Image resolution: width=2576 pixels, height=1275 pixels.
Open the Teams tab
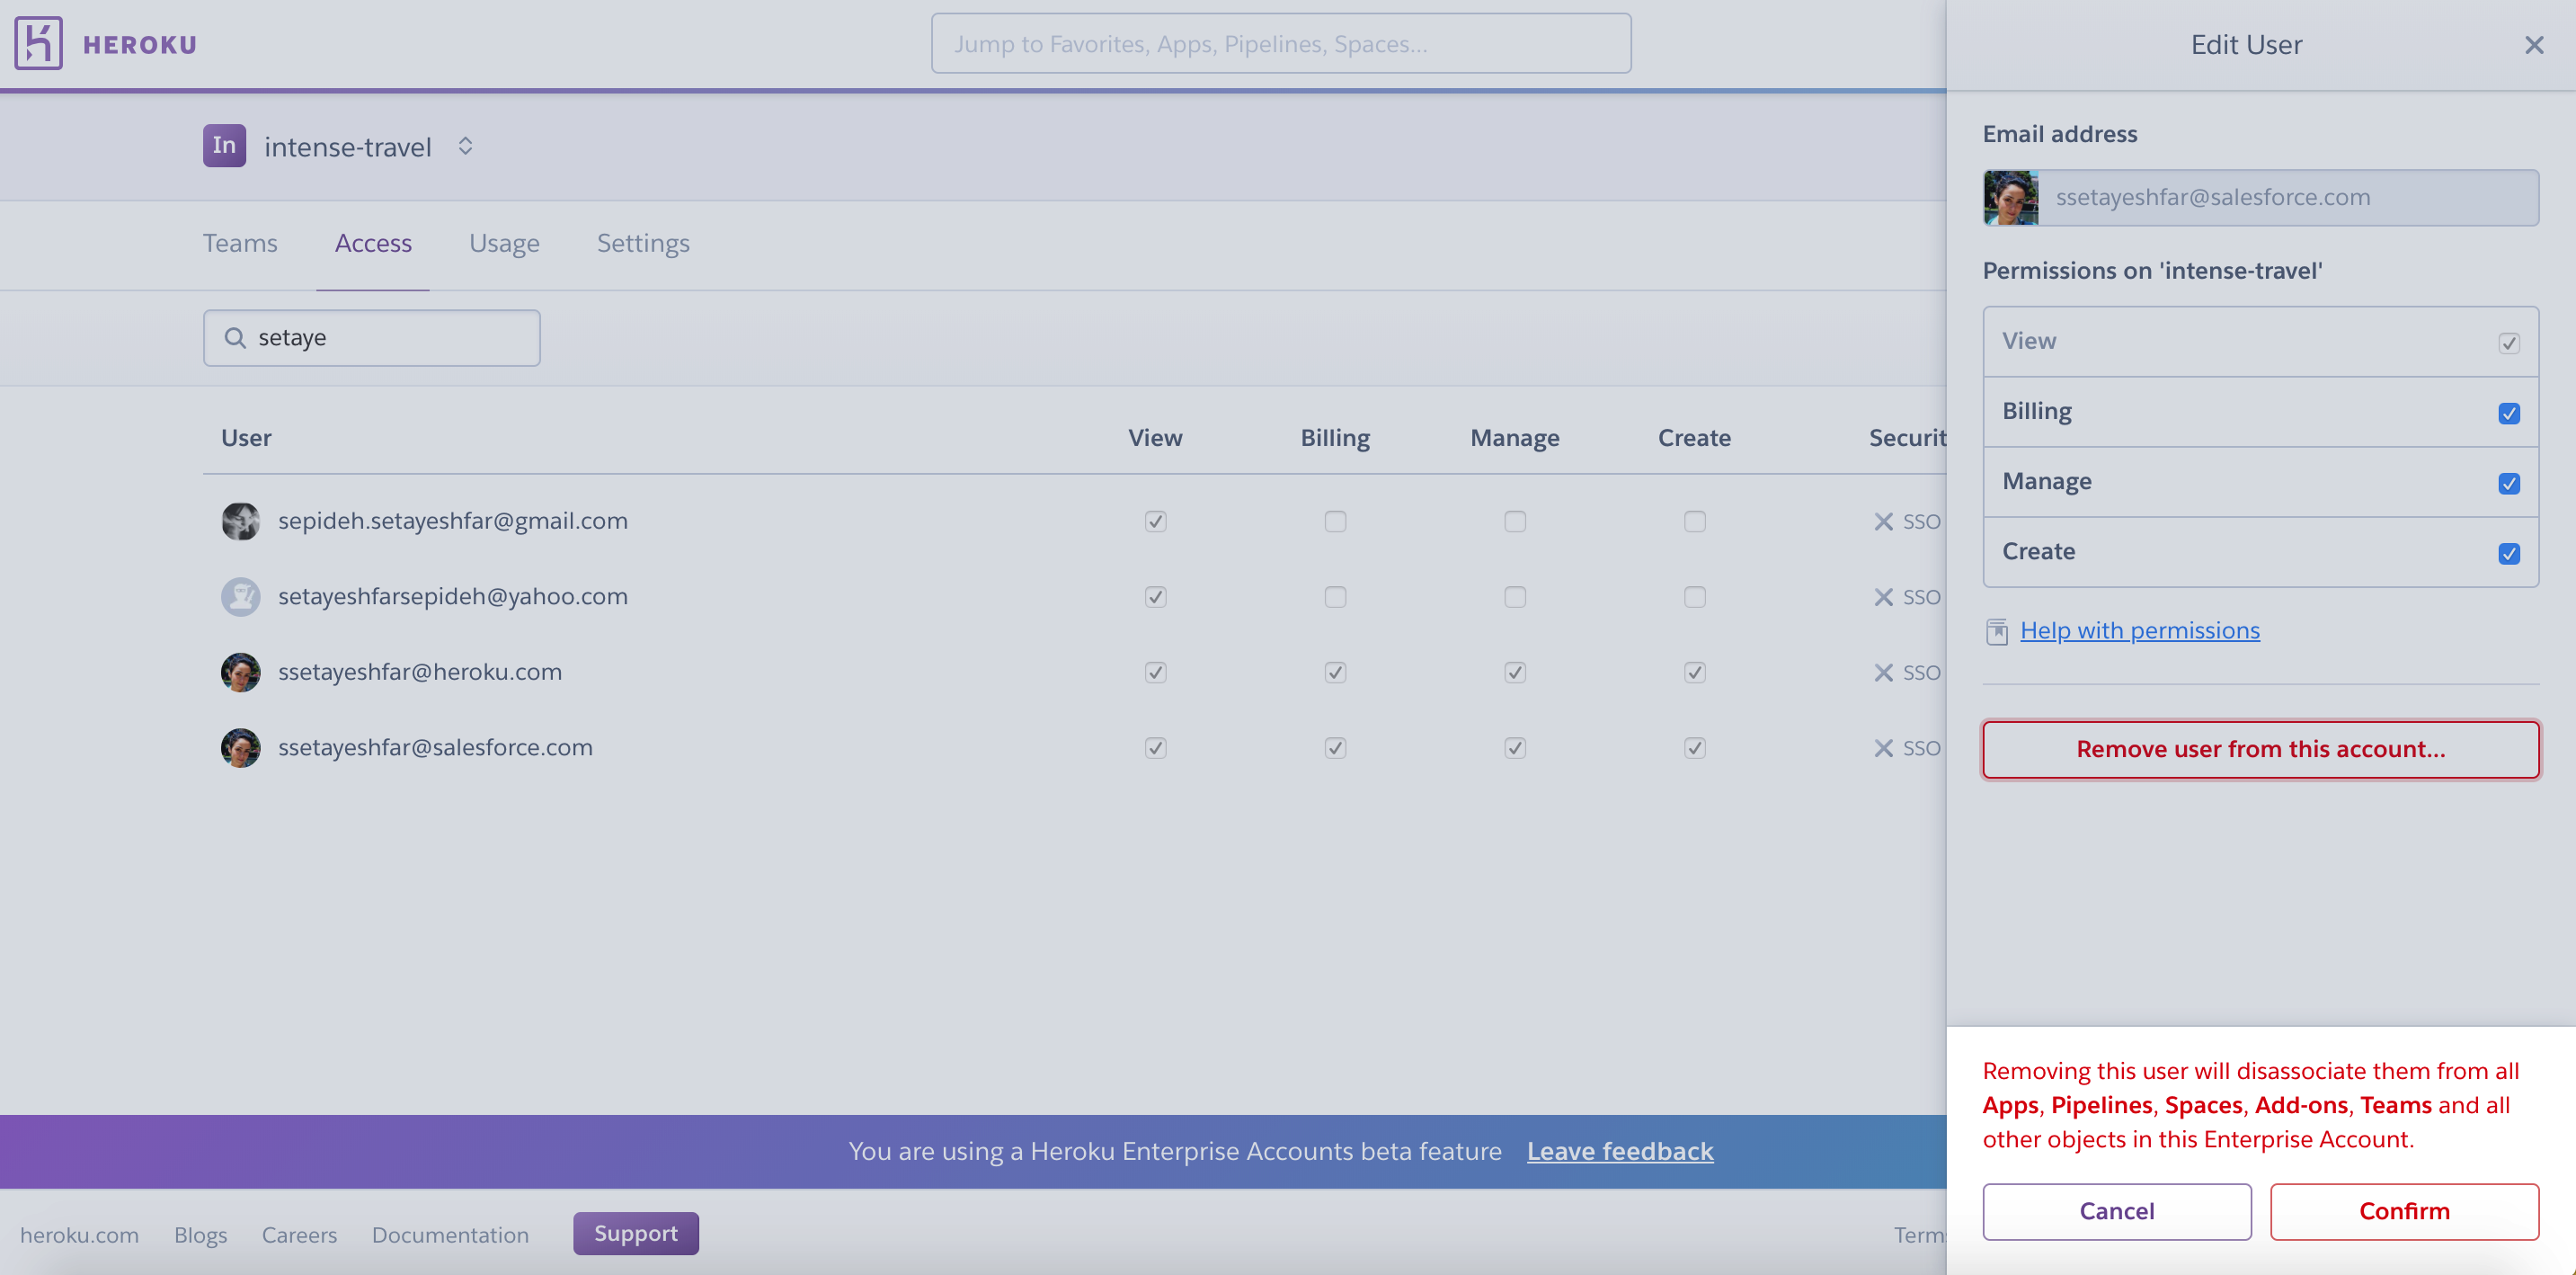(240, 243)
